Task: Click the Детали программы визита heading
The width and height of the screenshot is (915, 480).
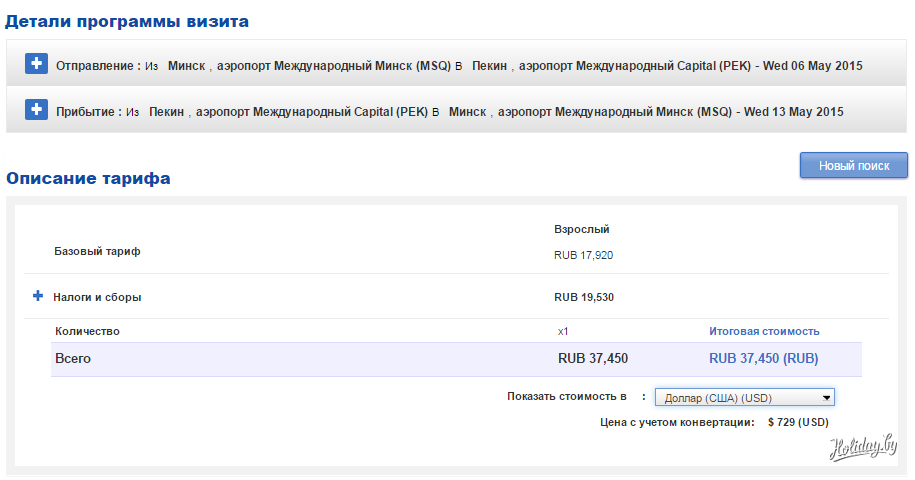Action: pyautogui.click(x=128, y=21)
